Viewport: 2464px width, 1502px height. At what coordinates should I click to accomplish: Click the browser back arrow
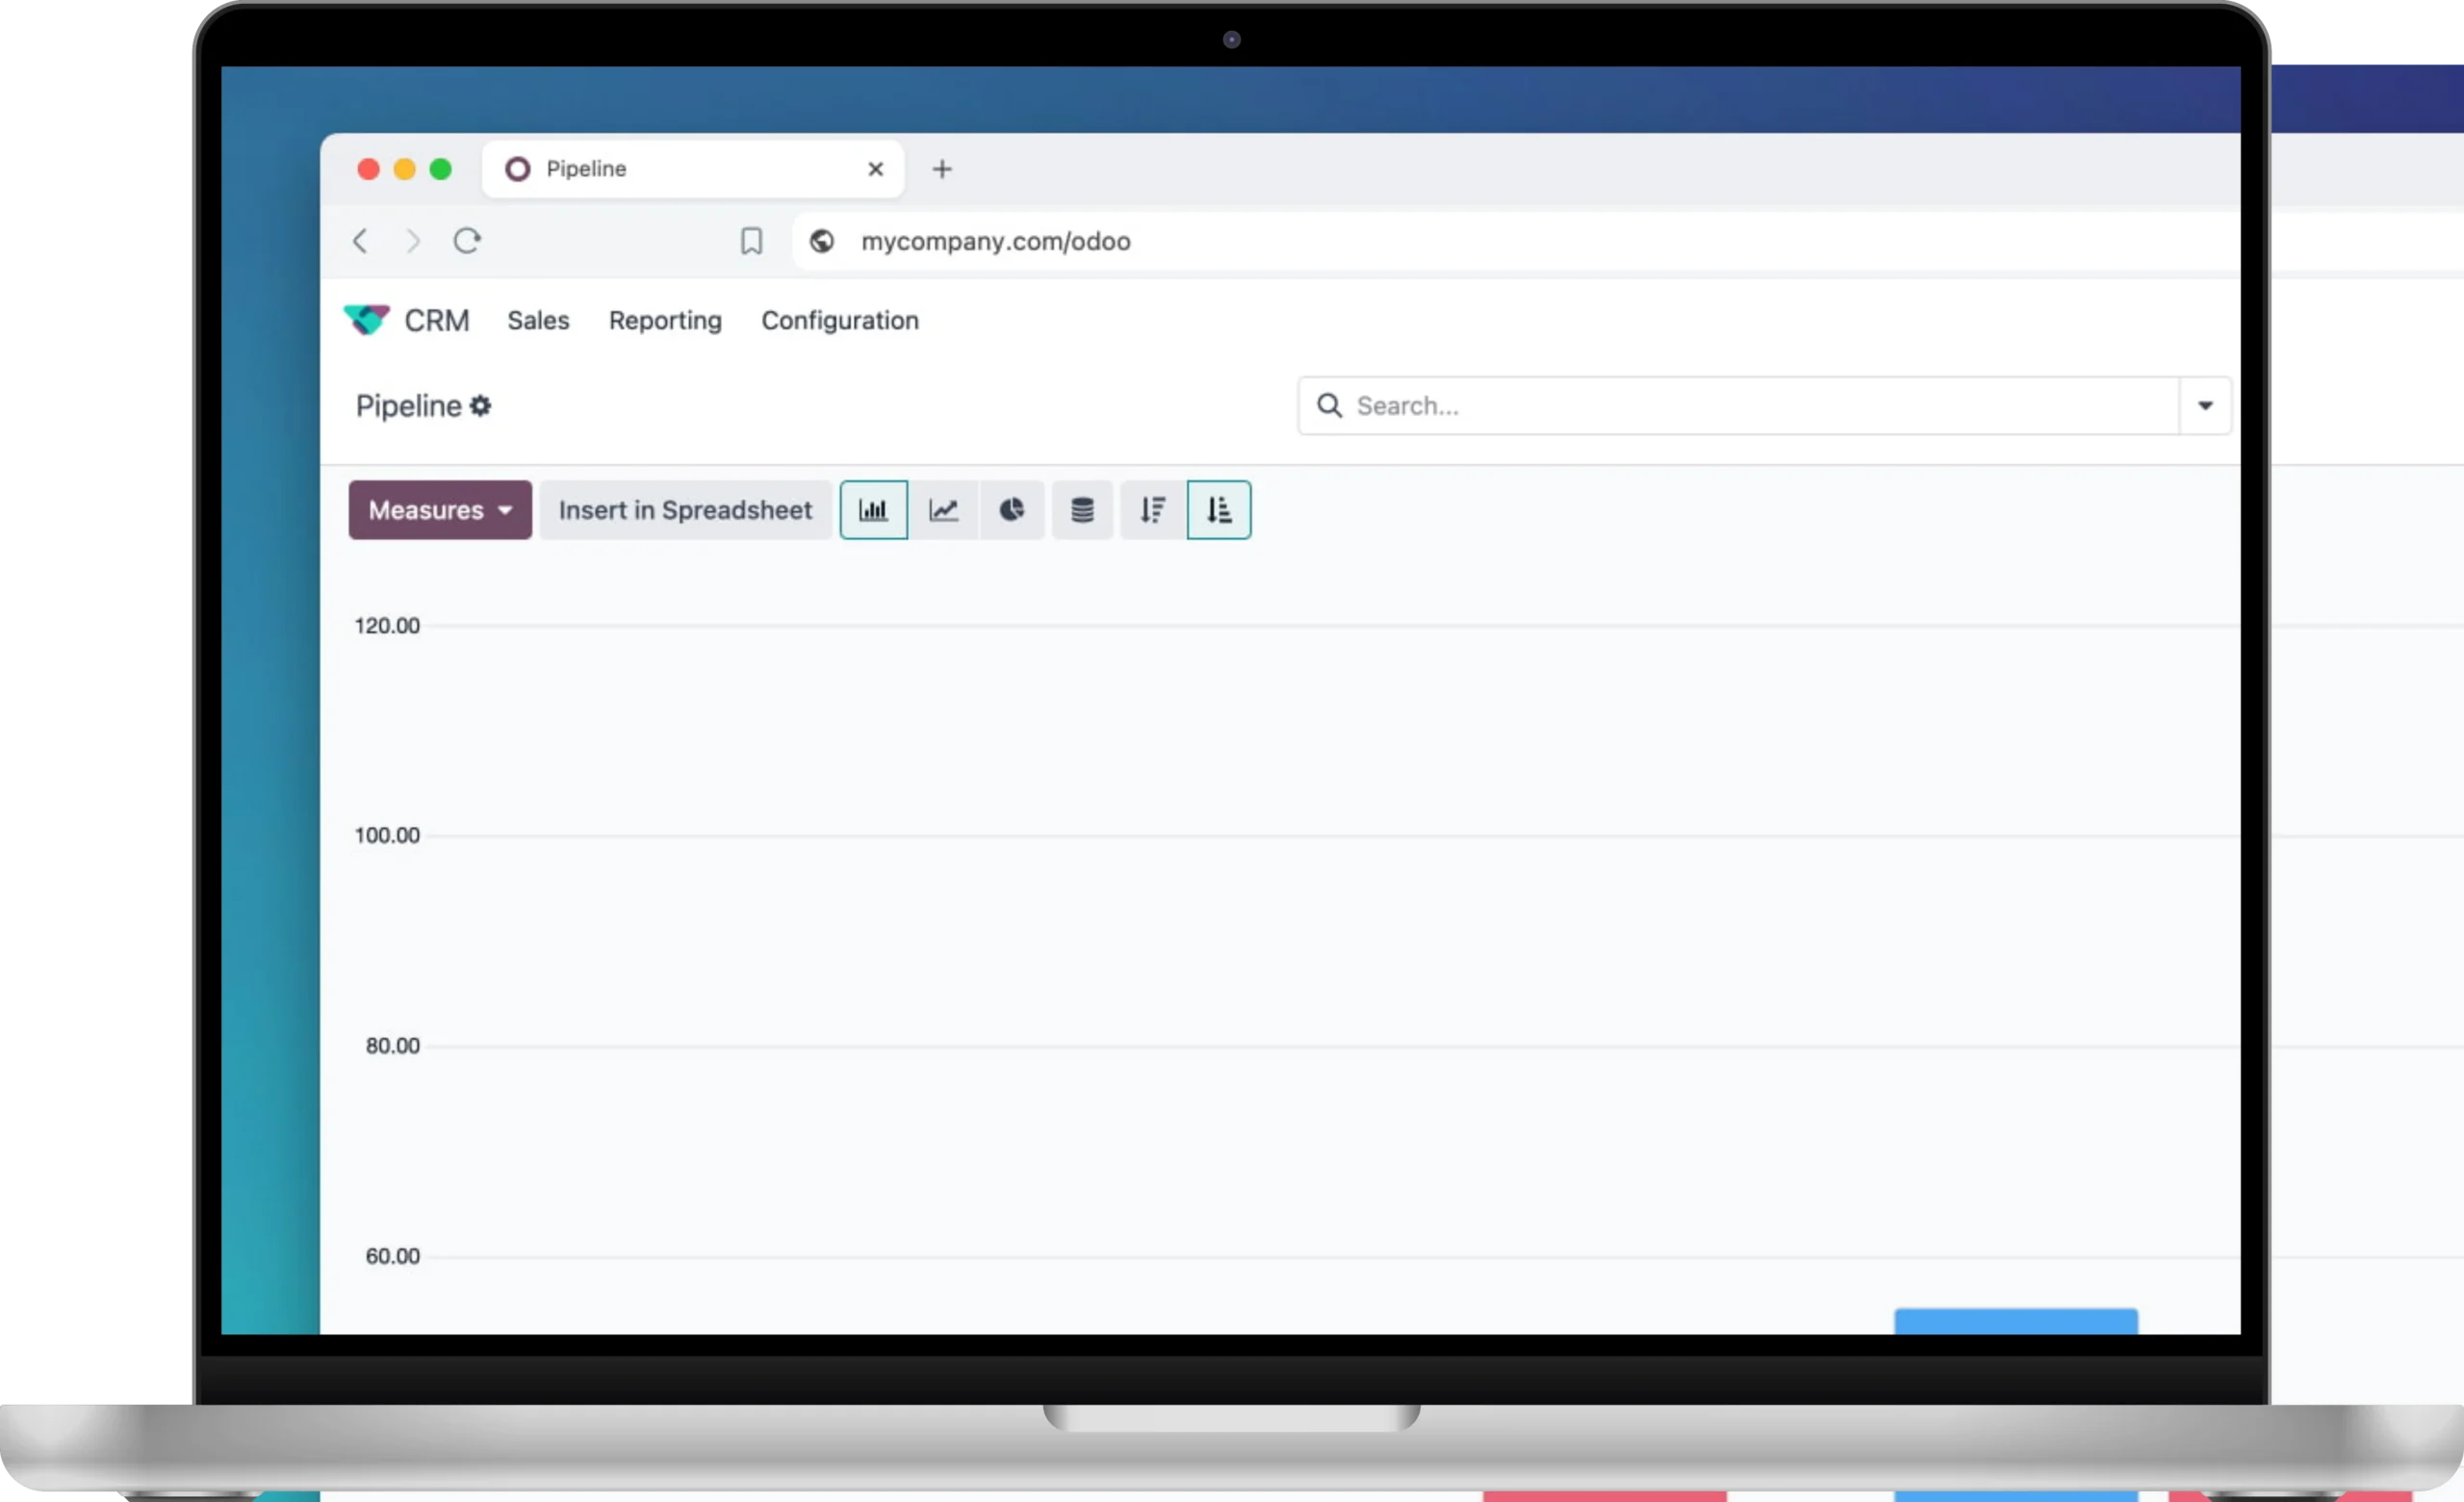pyautogui.click(x=361, y=241)
